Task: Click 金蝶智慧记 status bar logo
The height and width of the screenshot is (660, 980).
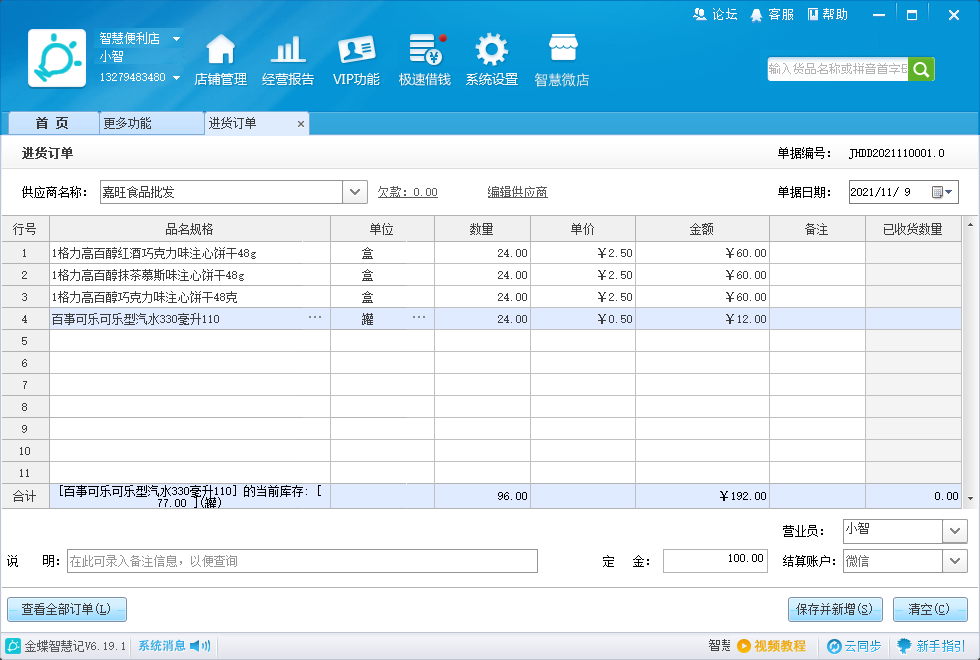Action: coord(12,646)
